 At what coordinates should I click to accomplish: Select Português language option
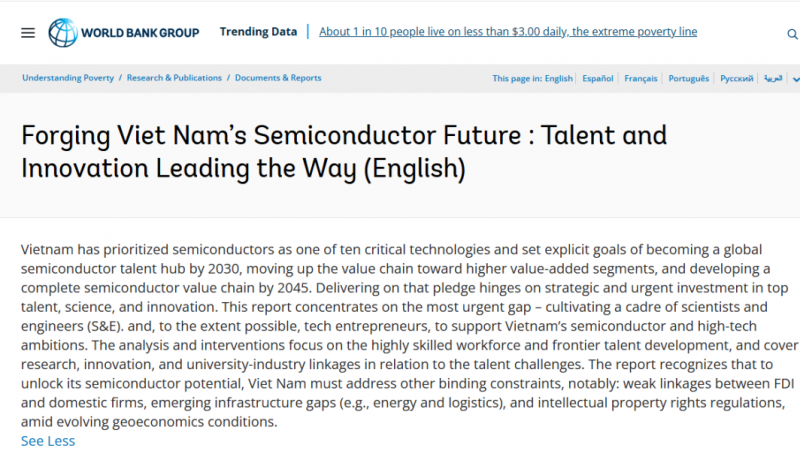[x=689, y=79]
